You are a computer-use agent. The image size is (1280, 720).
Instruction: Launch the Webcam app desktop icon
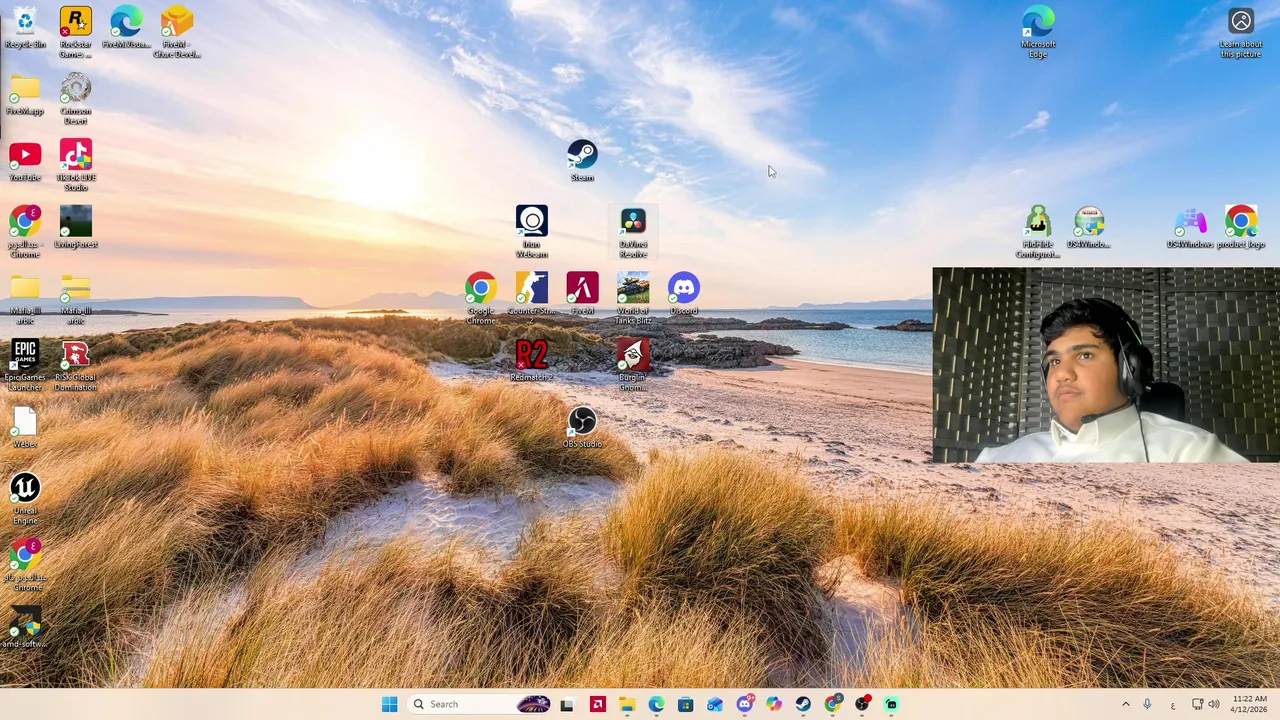(x=532, y=232)
